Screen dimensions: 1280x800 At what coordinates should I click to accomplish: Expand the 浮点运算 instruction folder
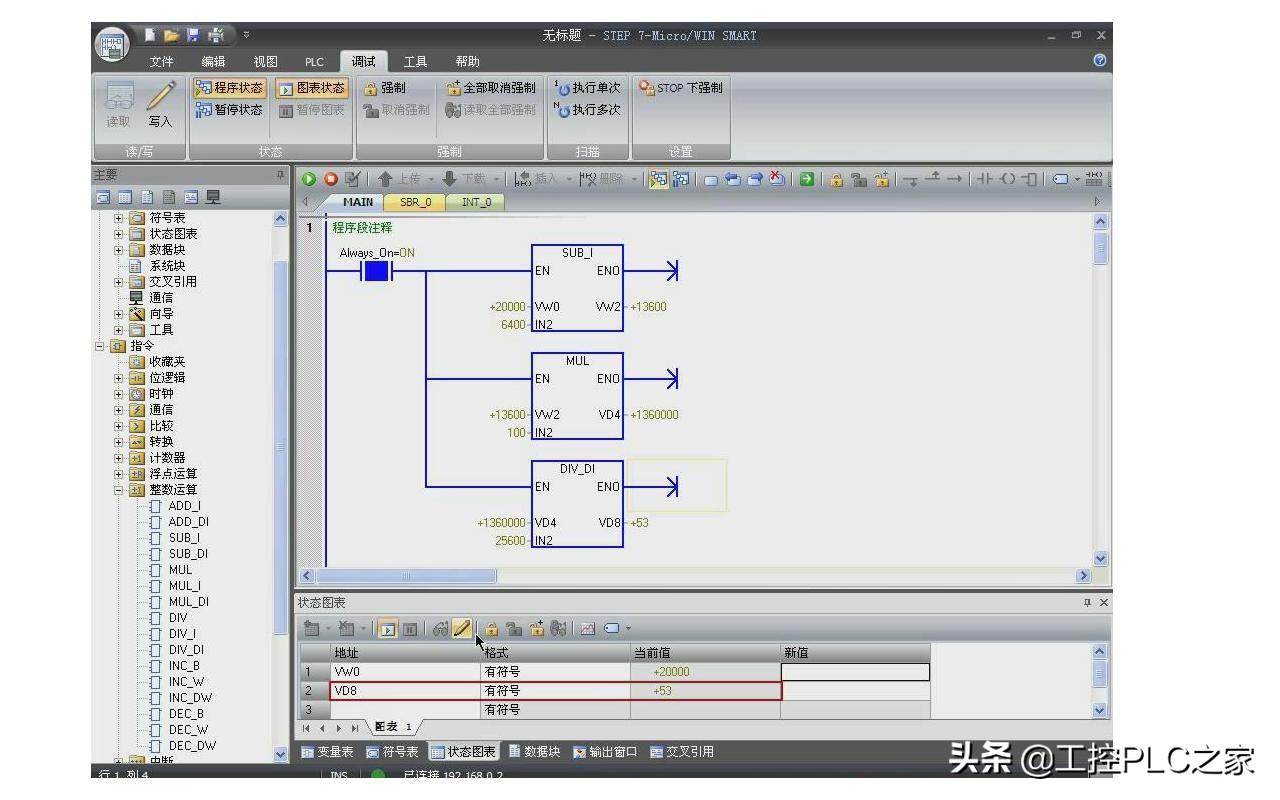tap(120, 474)
